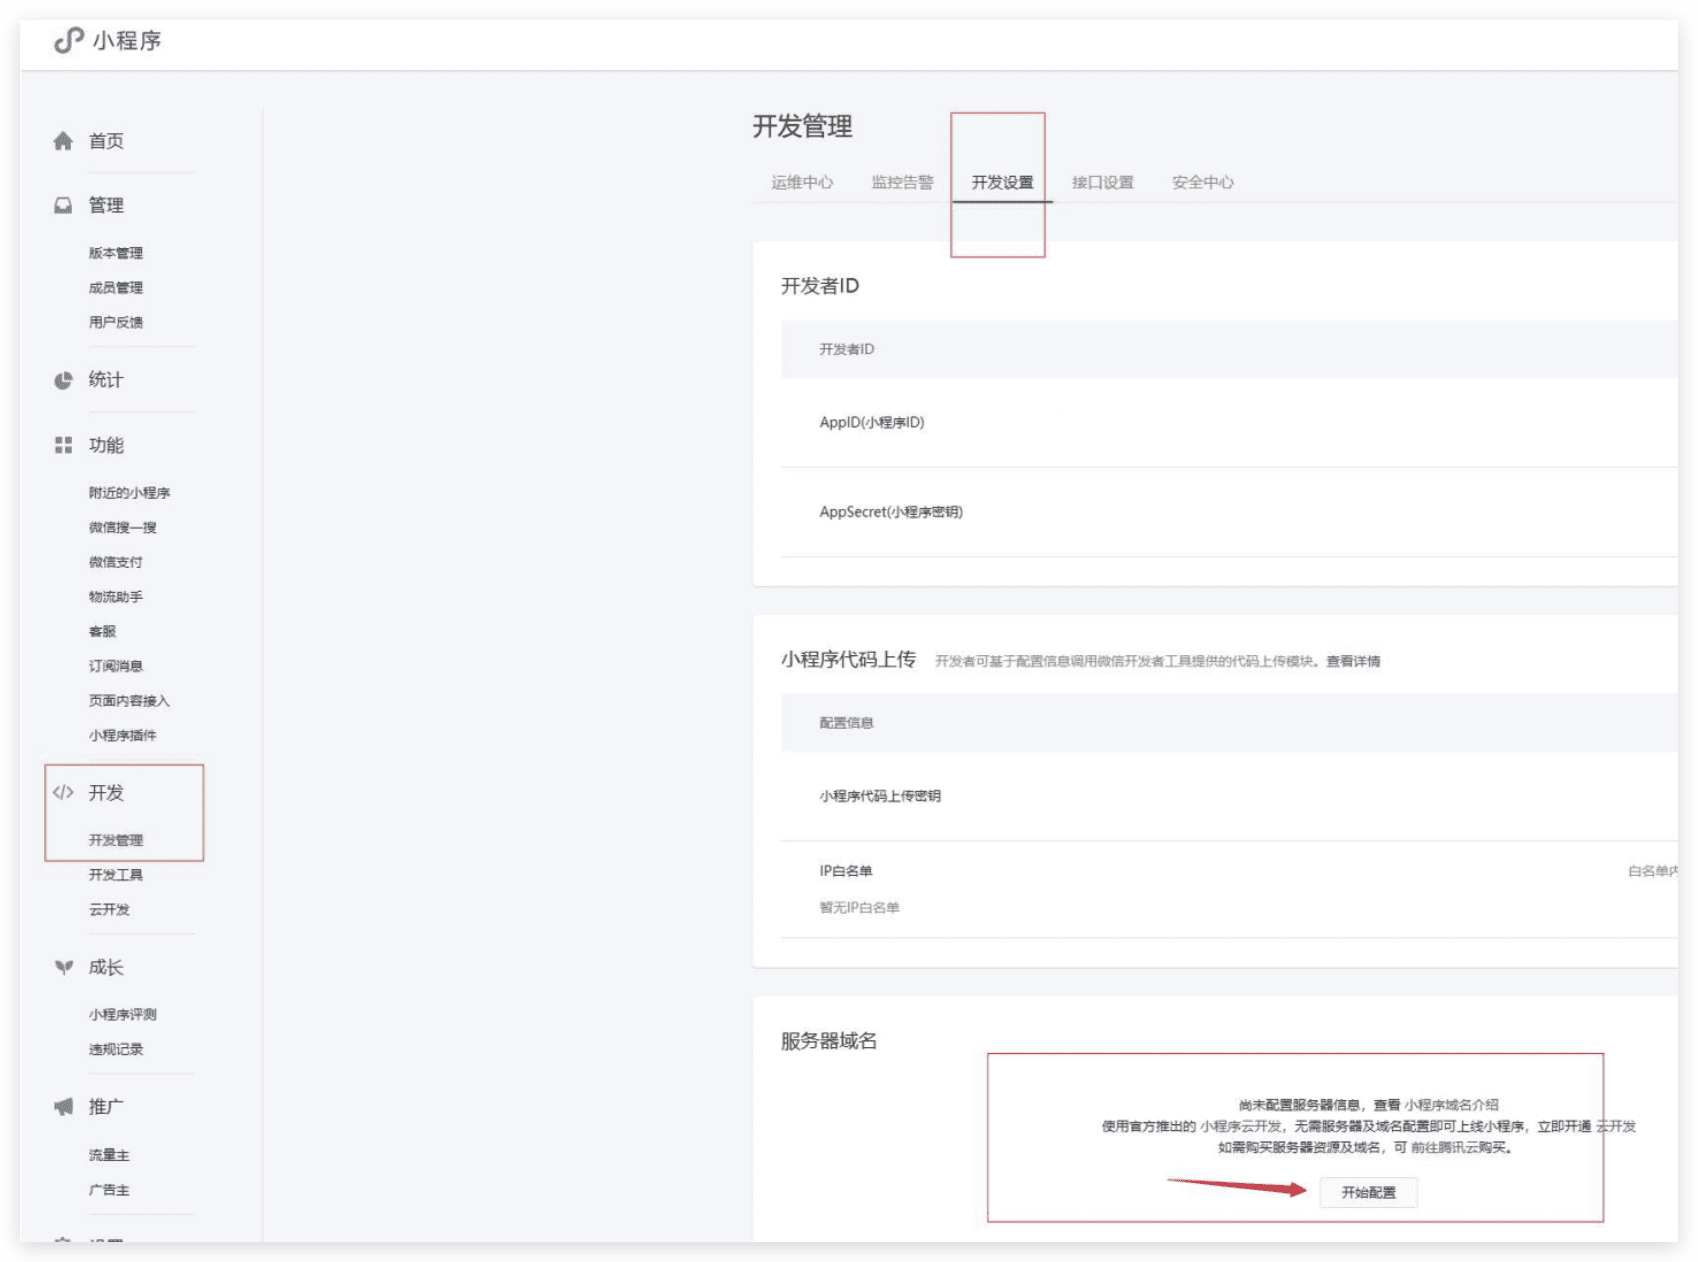Image resolution: width=1698 pixels, height=1262 pixels.
Task: Switch to the 运维中心 tab
Action: [x=802, y=182]
